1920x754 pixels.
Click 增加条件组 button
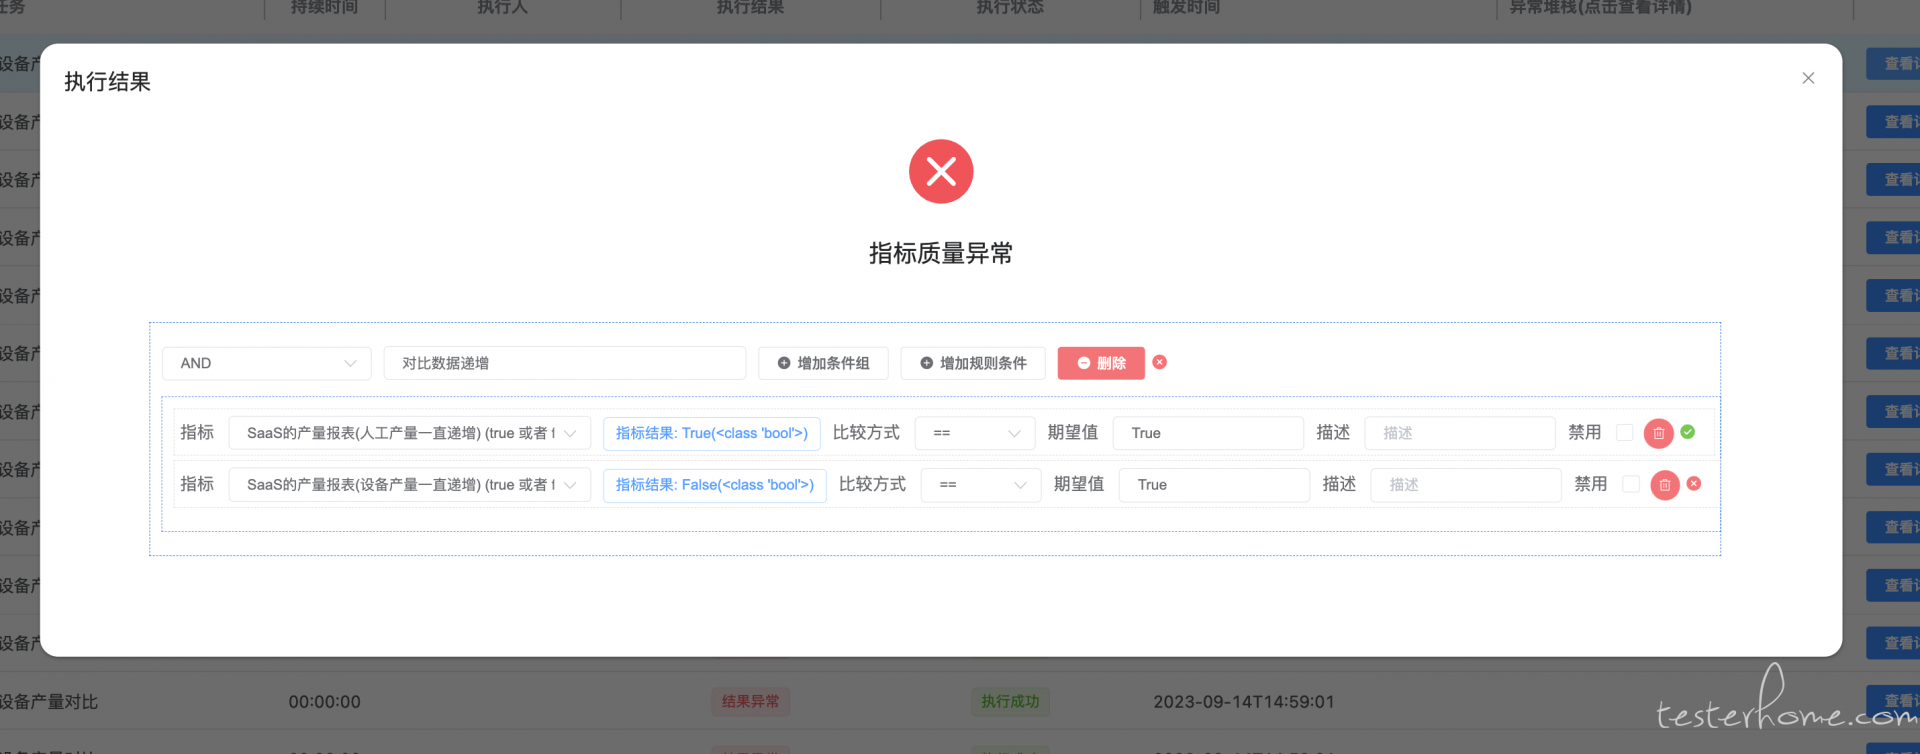coord(823,363)
